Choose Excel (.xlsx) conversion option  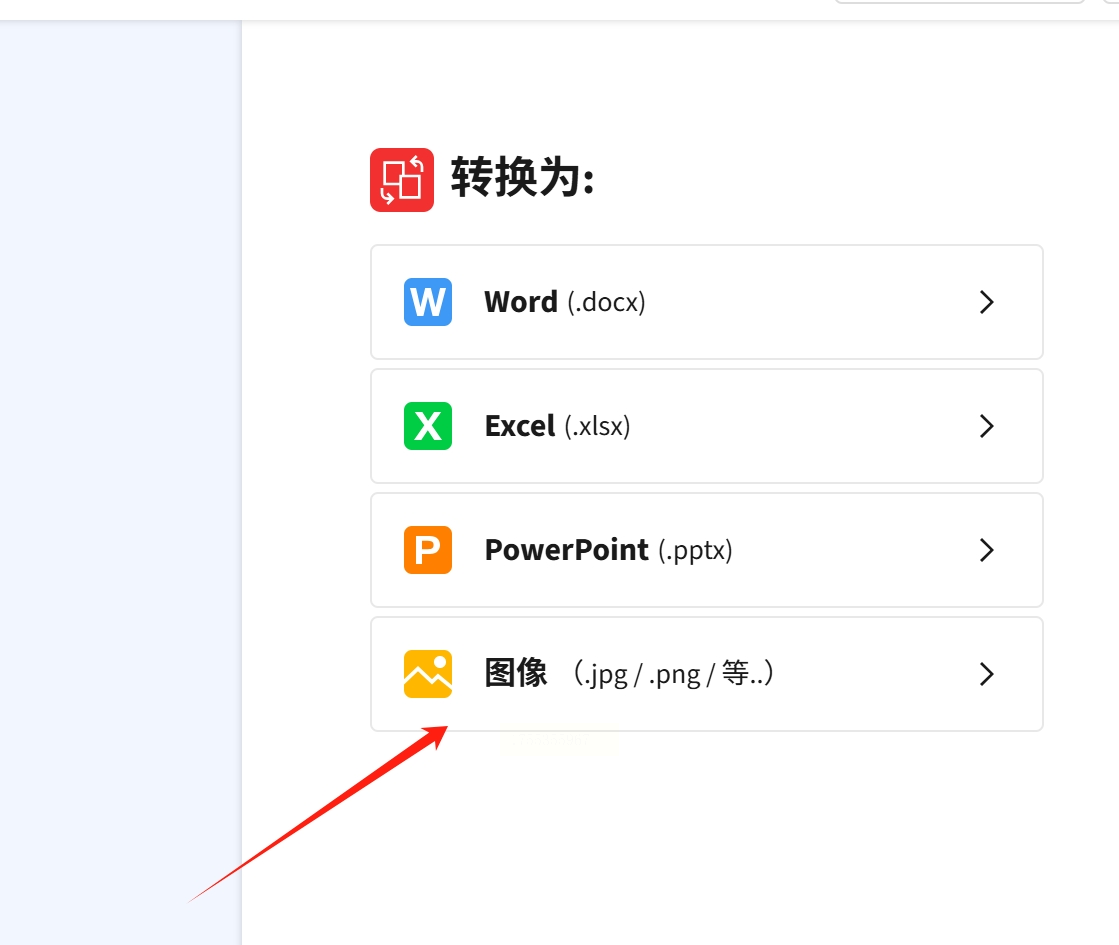coord(707,426)
